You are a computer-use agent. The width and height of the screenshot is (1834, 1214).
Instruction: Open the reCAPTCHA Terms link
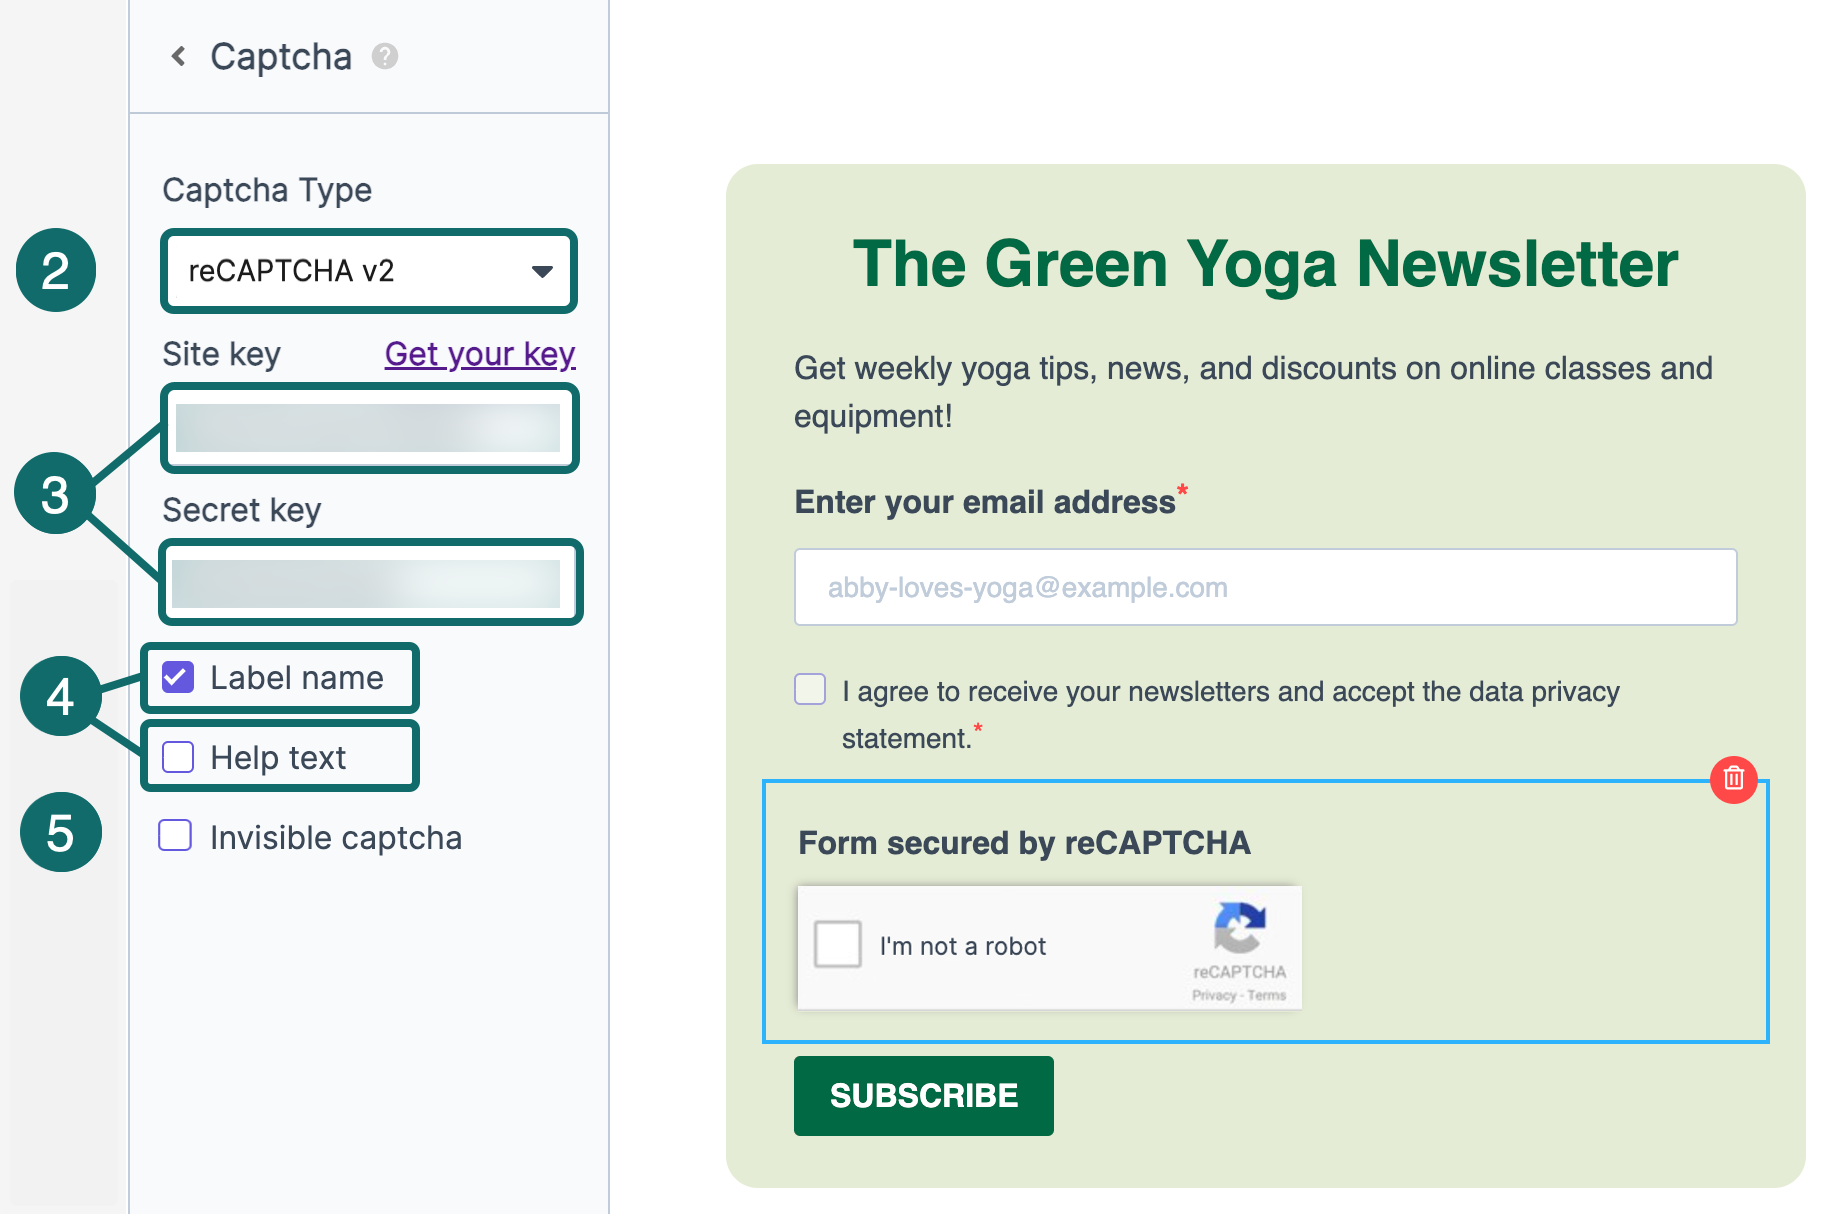[x=1267, y=995]
